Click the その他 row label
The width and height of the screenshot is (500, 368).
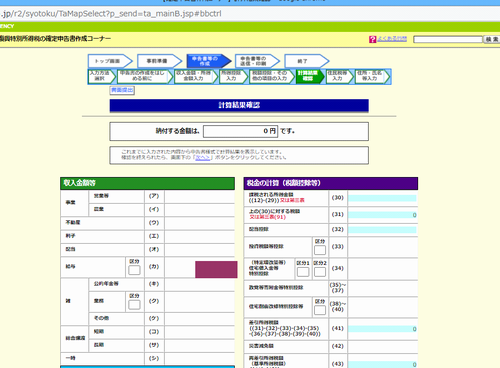[101, 318]
